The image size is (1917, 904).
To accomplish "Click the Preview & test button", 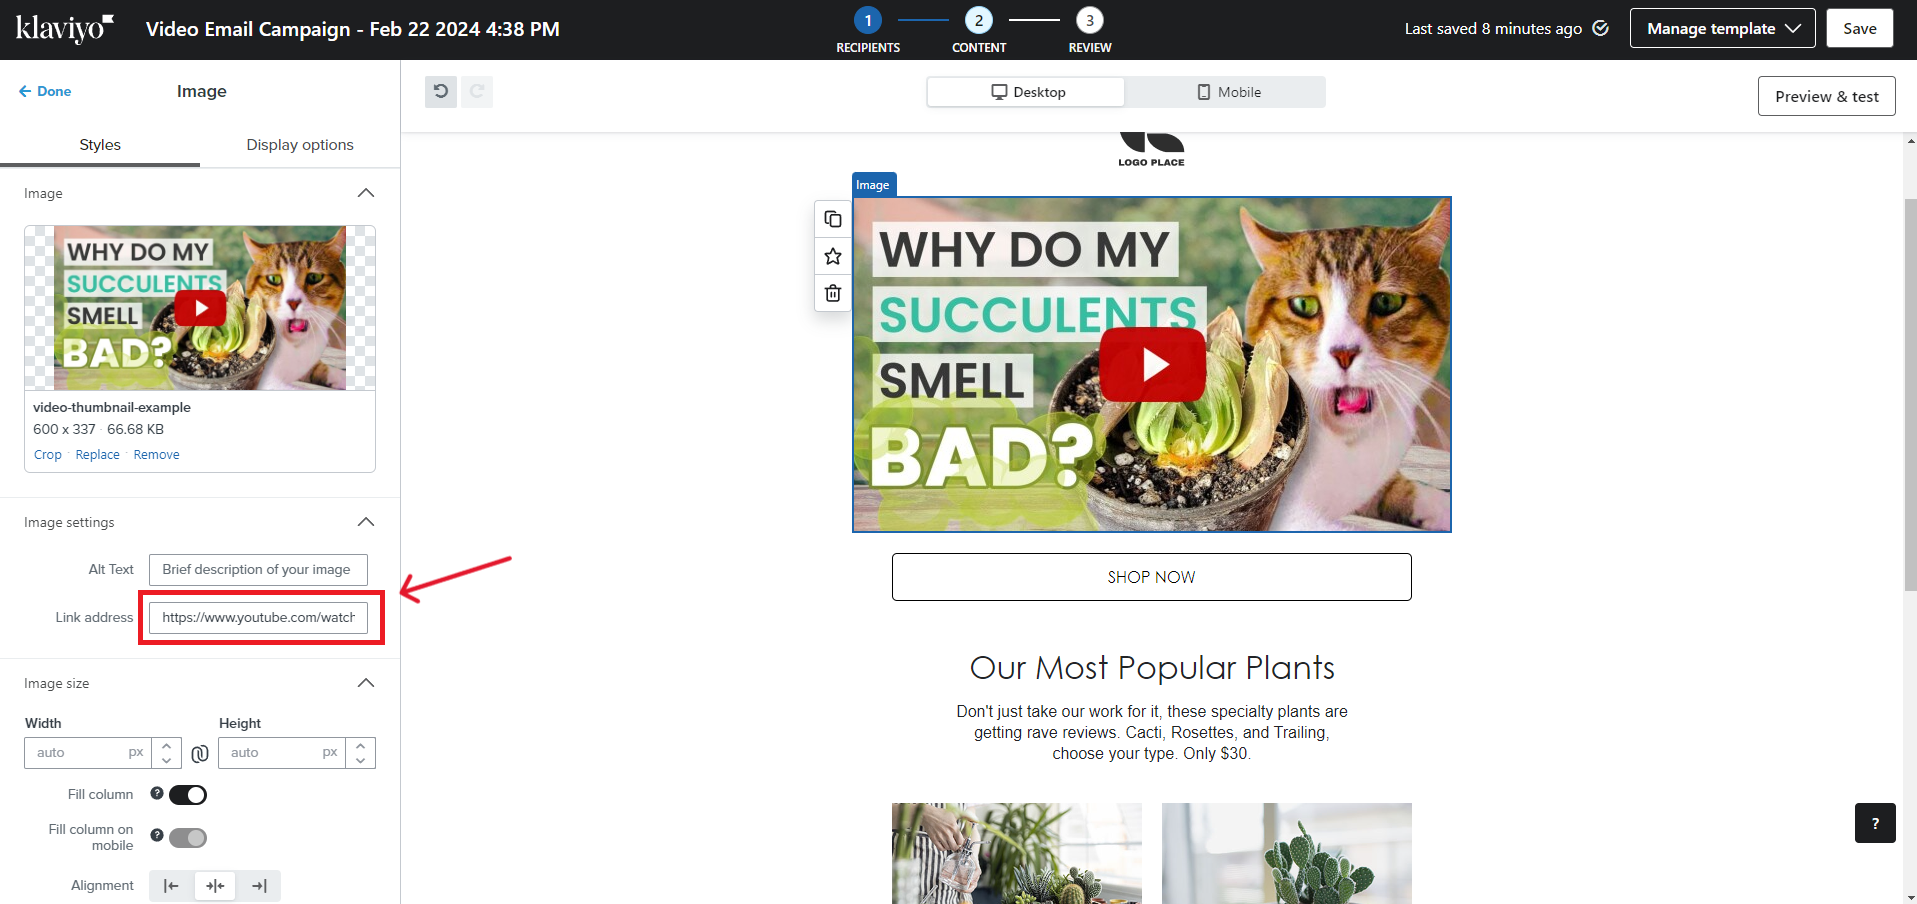I will [1826, 96].
